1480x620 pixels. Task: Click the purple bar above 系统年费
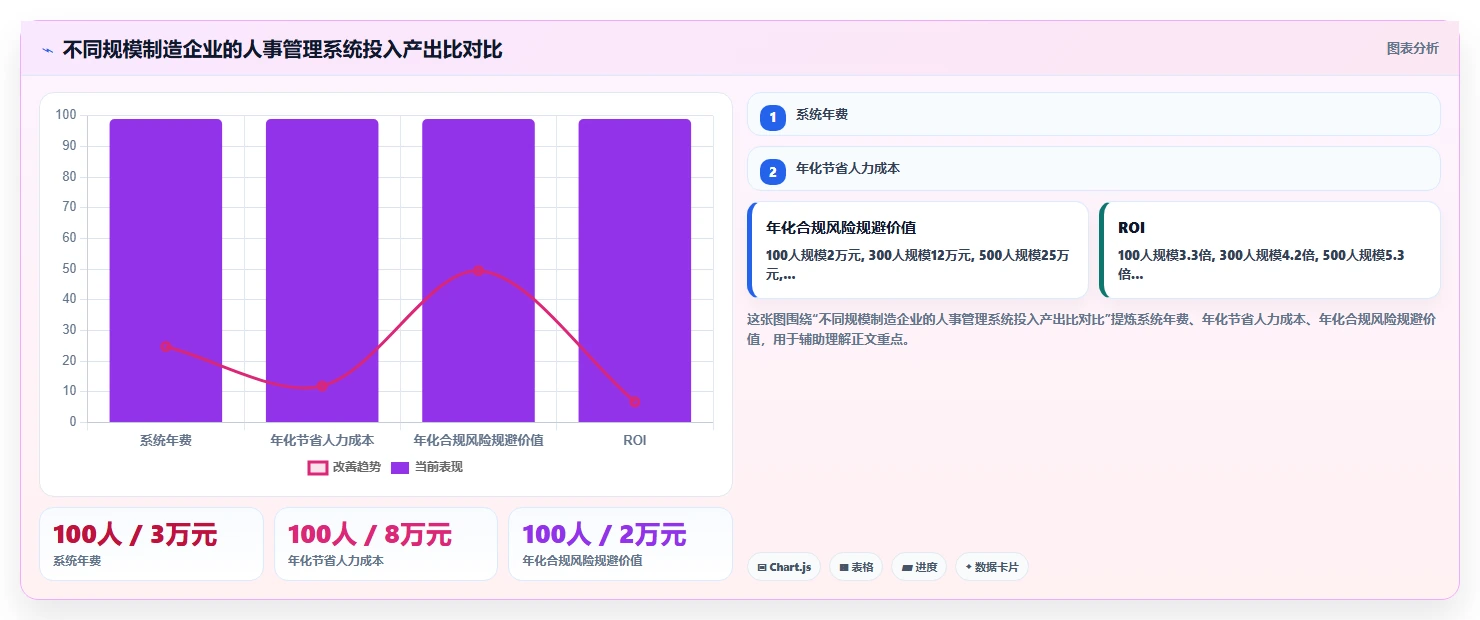tap(166, 270)
